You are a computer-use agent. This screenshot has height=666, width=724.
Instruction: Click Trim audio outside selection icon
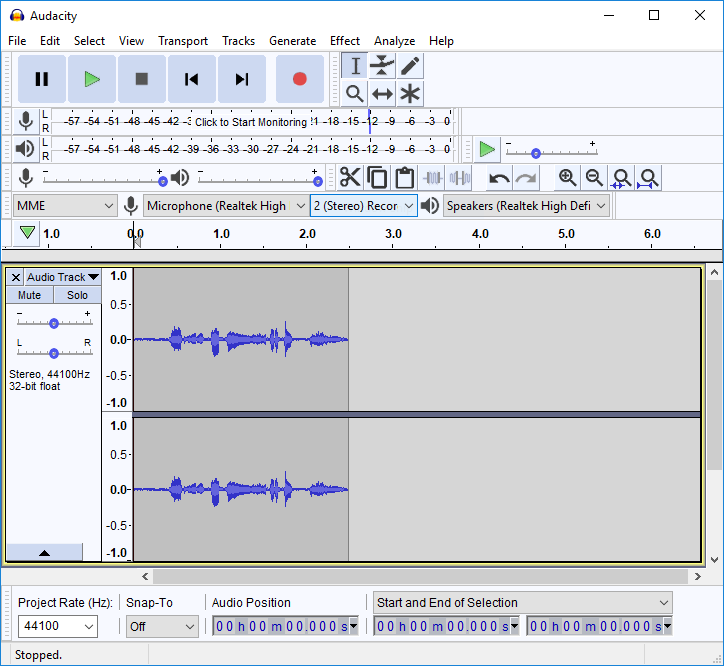coord(432,178)
